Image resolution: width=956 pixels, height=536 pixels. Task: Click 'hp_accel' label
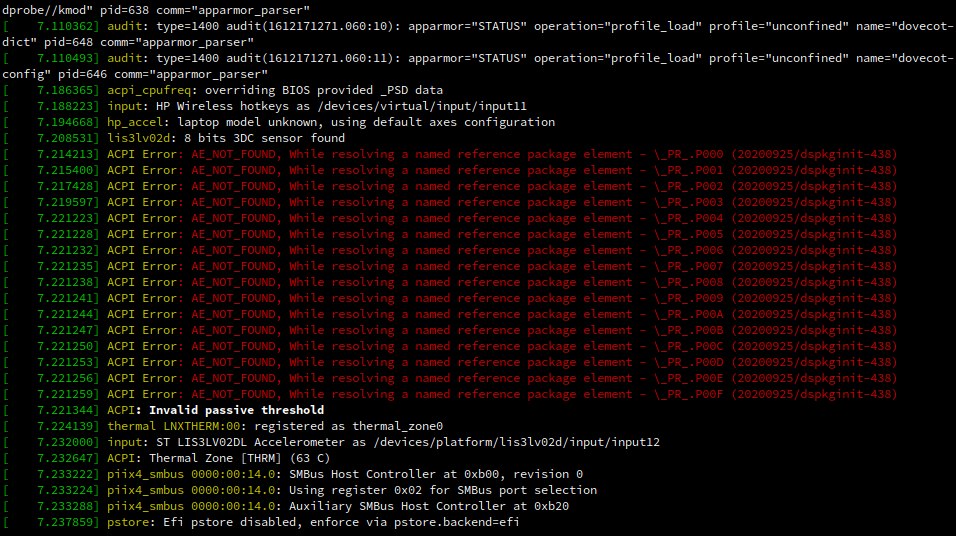pyautogui.click(x=135, y=122)
